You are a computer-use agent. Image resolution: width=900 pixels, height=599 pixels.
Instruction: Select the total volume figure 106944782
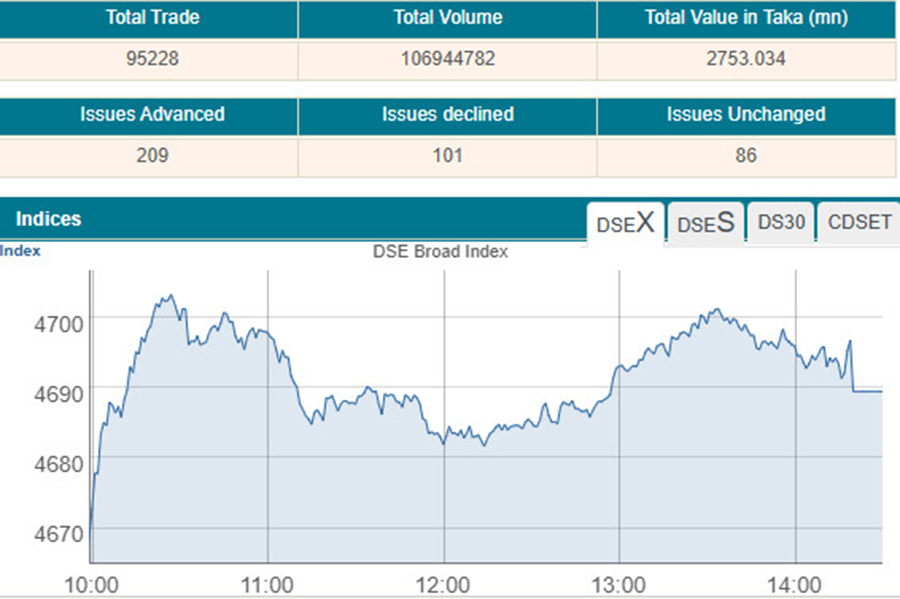point(447,59)
